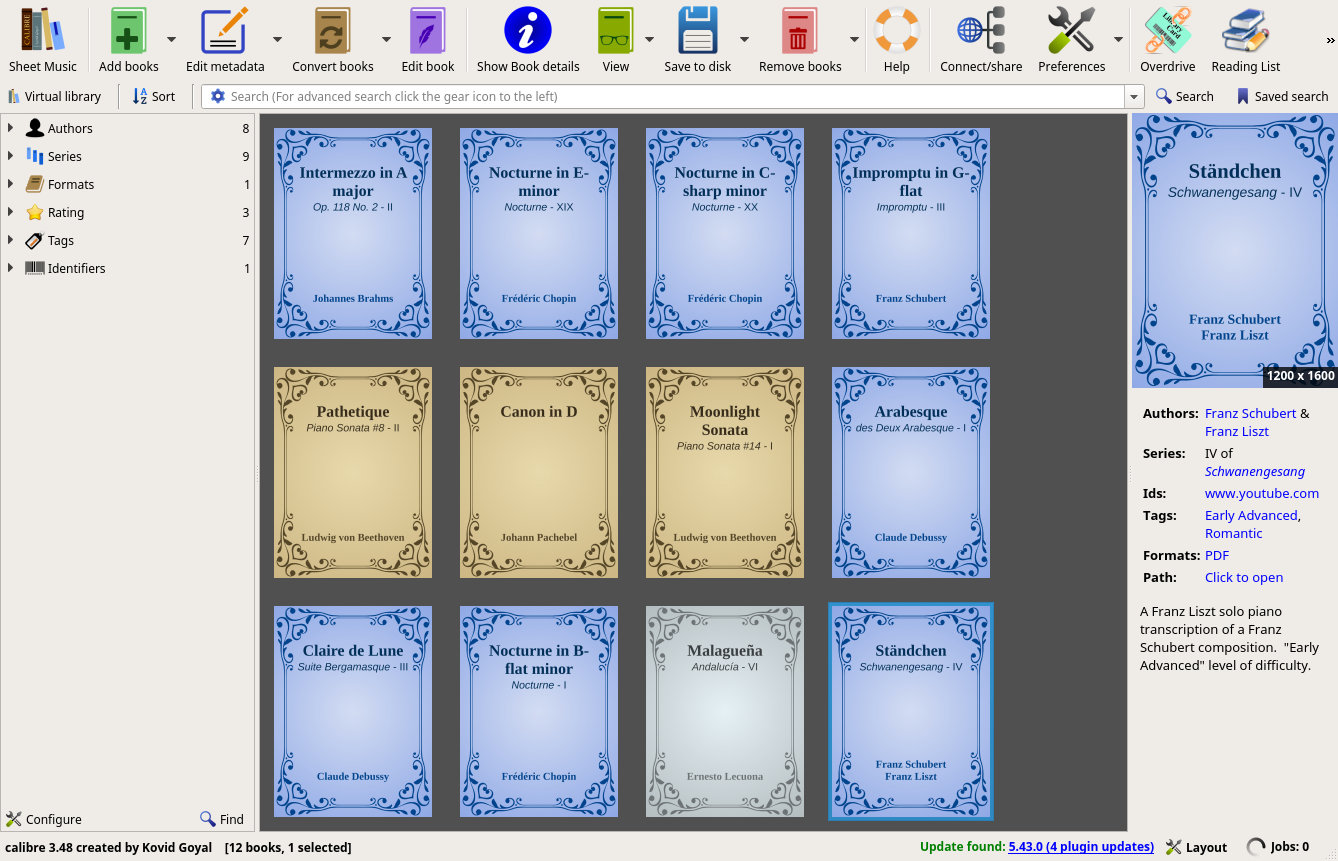
Task: Click Find in the Tag browser
Action: (x=222, y=819)
